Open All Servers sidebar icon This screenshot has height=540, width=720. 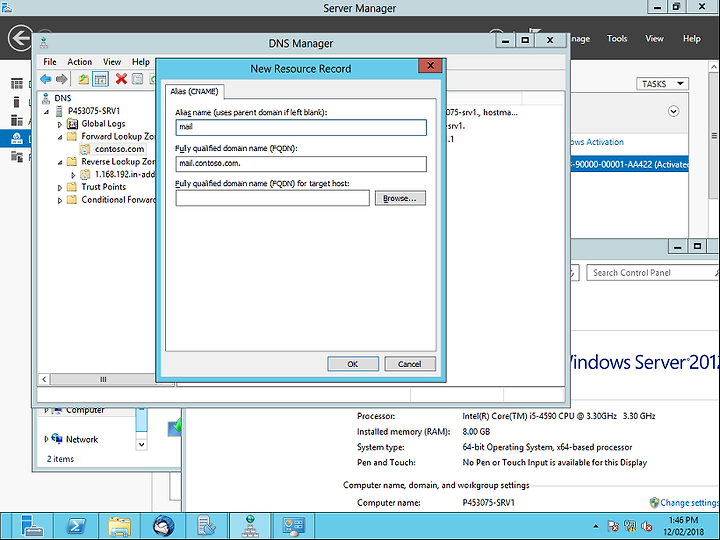(x=17, y=120)
